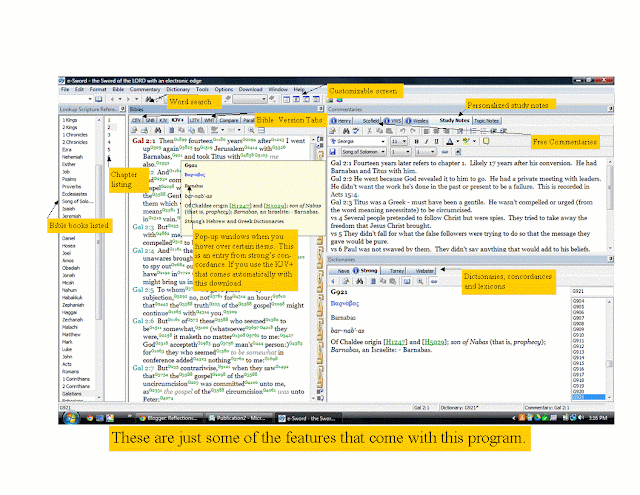This screenshot has width=640, height=495.
Task: Click the bullet list icon in study notes toolbar
Action: pyautogui.click(x=483, y=131)
